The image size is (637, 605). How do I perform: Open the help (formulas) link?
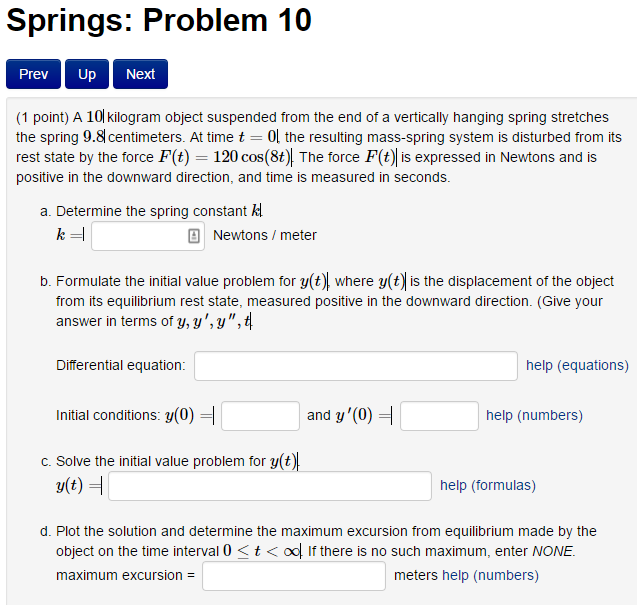(x=488, y=485)
